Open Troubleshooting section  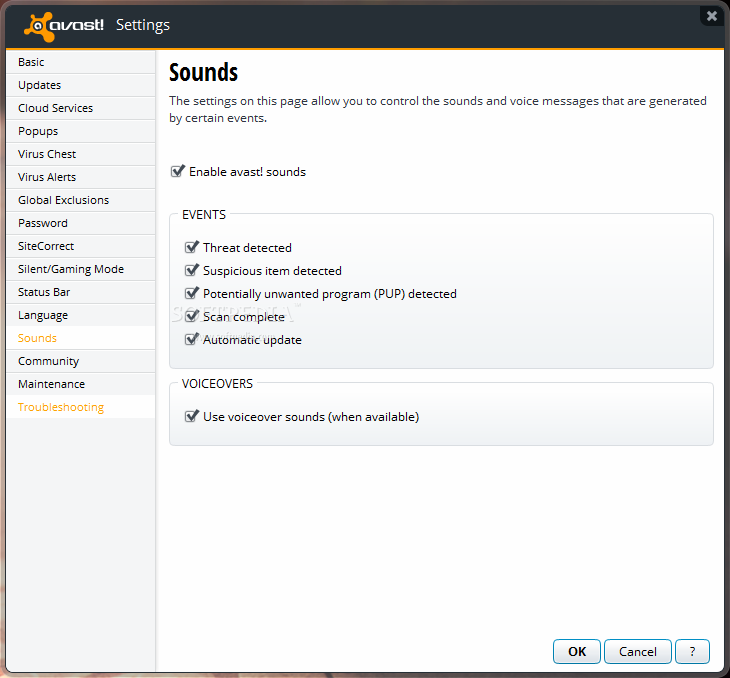[x=81, y=407]
